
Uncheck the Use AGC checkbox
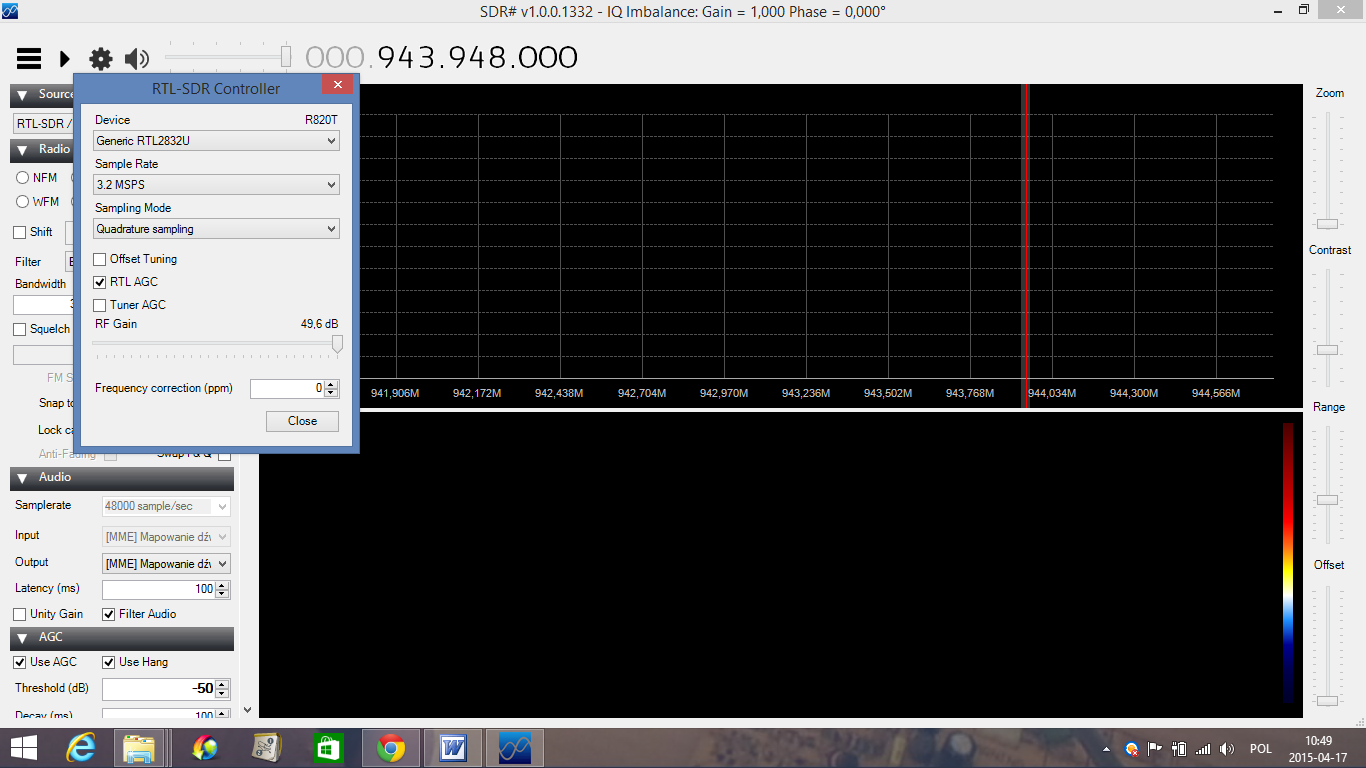(20, 662)
